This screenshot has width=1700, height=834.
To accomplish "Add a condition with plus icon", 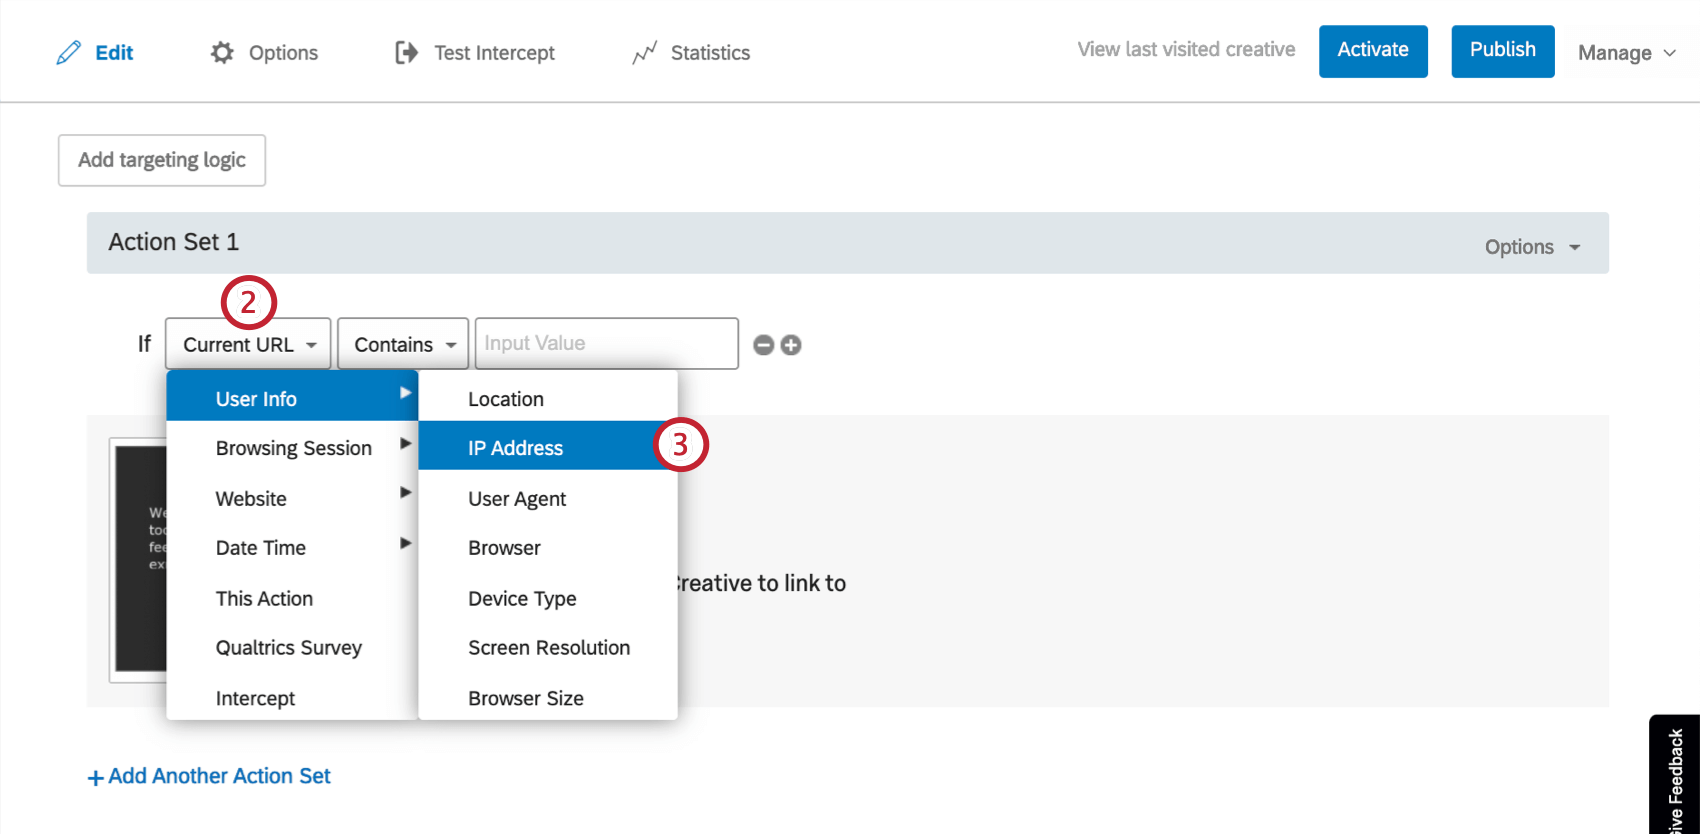I will pos(791,345).
